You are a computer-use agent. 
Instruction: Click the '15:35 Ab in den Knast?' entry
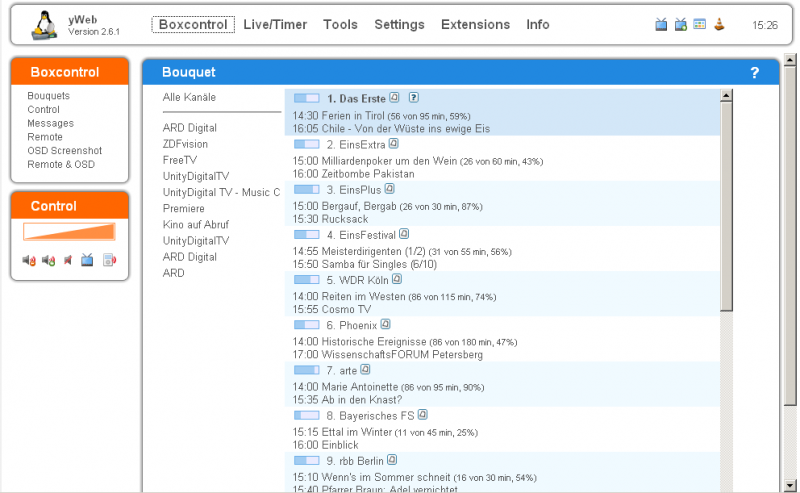click(347, 400)
